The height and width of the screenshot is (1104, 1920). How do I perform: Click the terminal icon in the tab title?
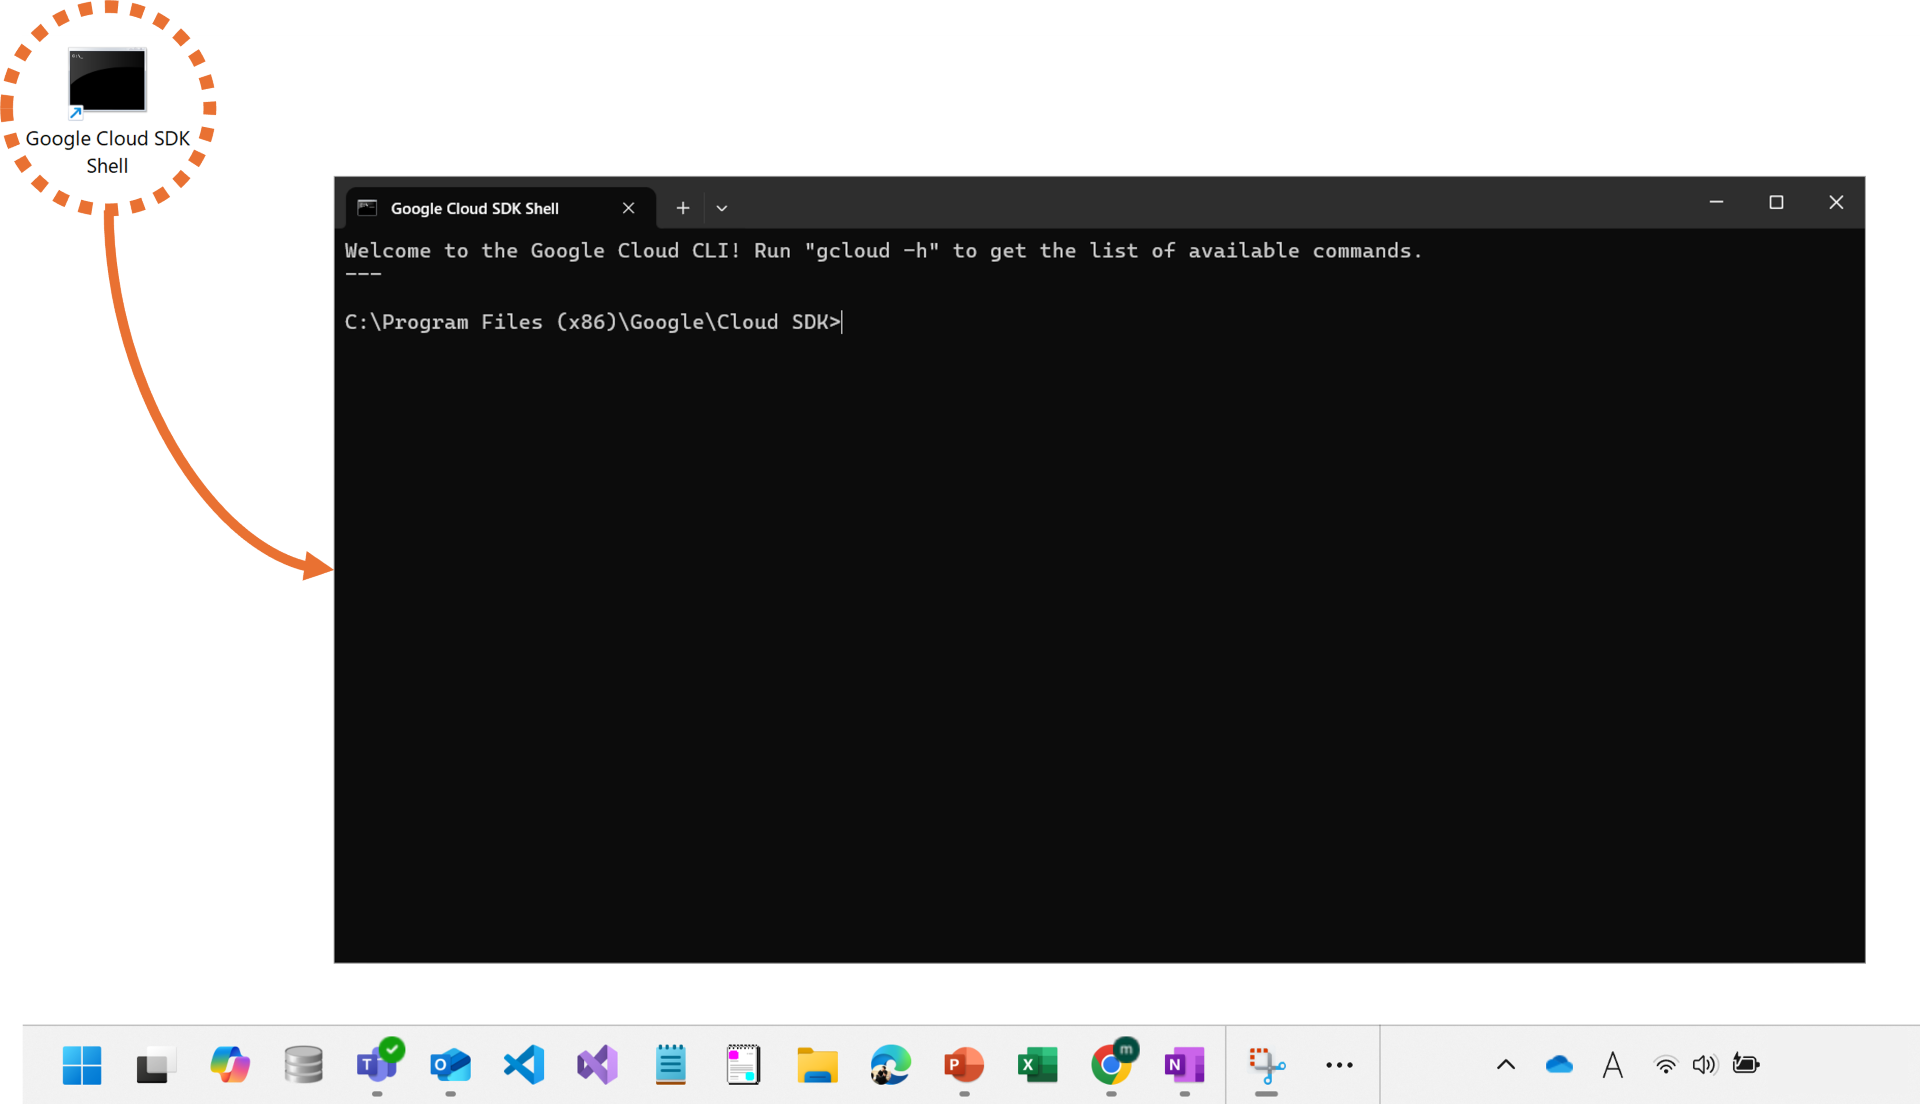[x=367, y=208]
